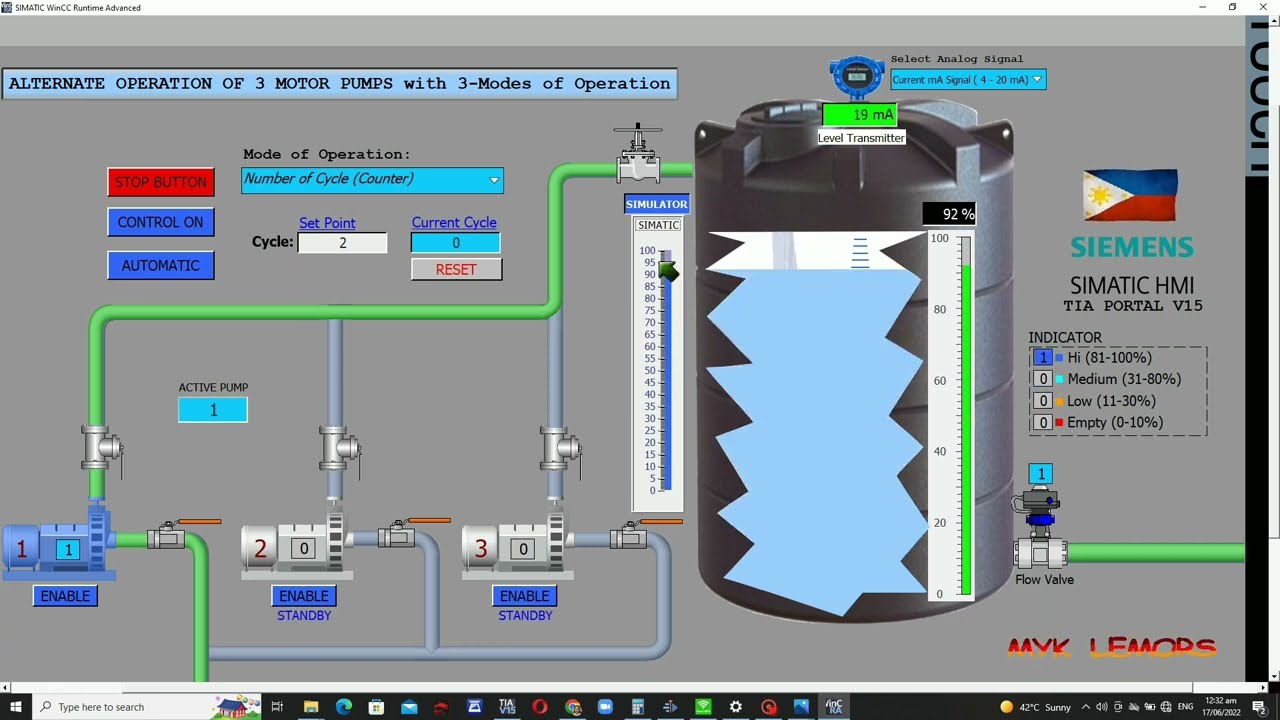Open Calculator from the taskbar
1280x720 pixels.
point(638,707)
